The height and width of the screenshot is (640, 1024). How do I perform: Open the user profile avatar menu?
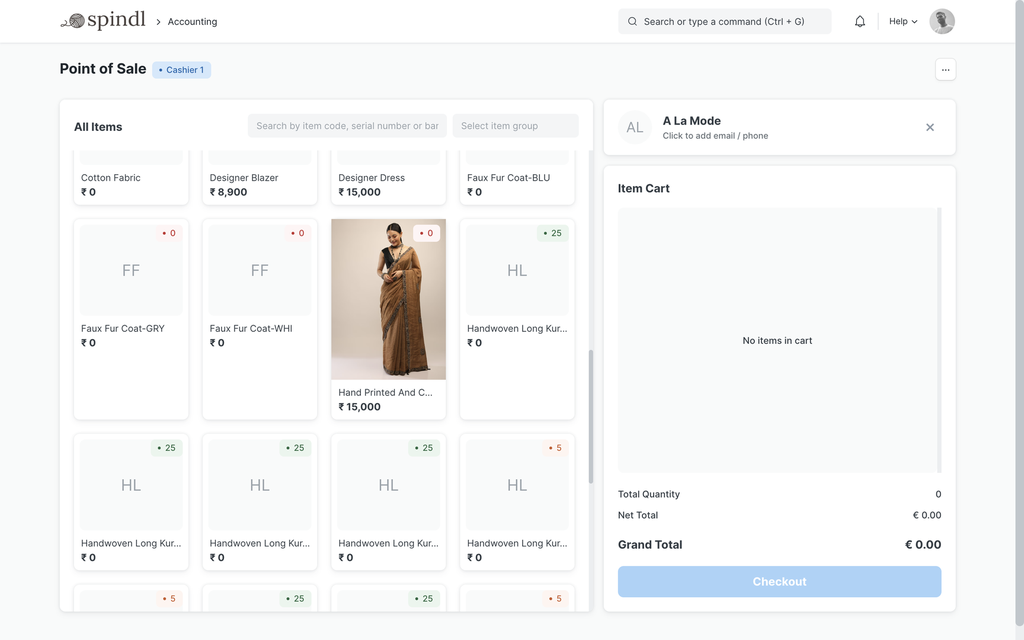pyautogui.click(x=941, y=21)
